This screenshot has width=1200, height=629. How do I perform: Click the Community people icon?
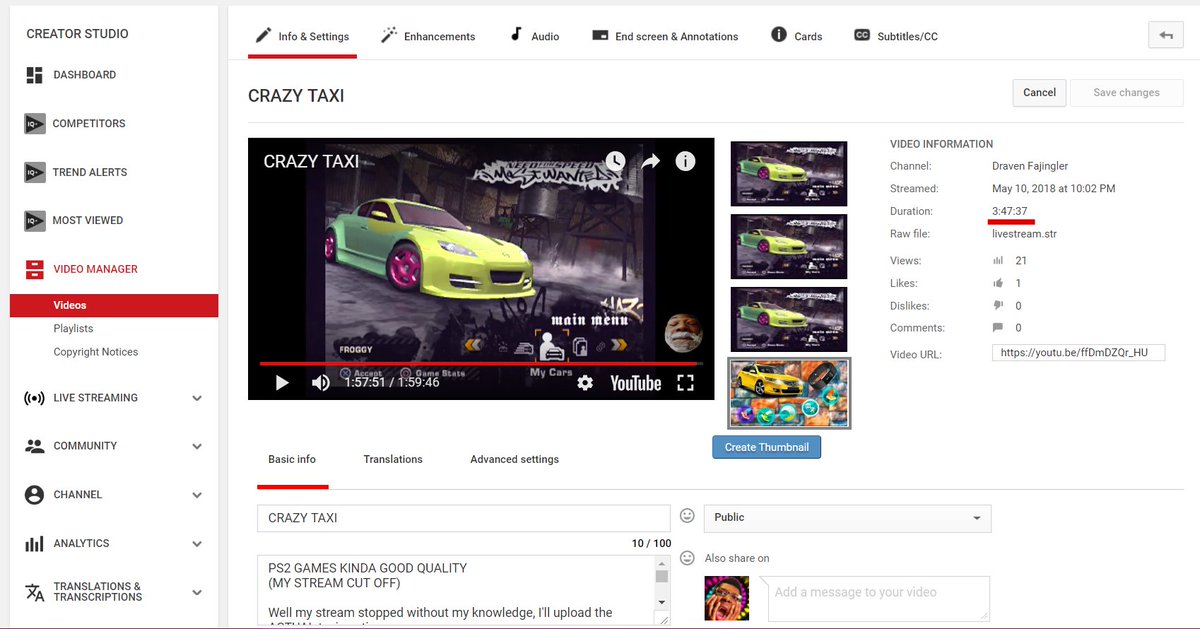[x=35, y=446]
